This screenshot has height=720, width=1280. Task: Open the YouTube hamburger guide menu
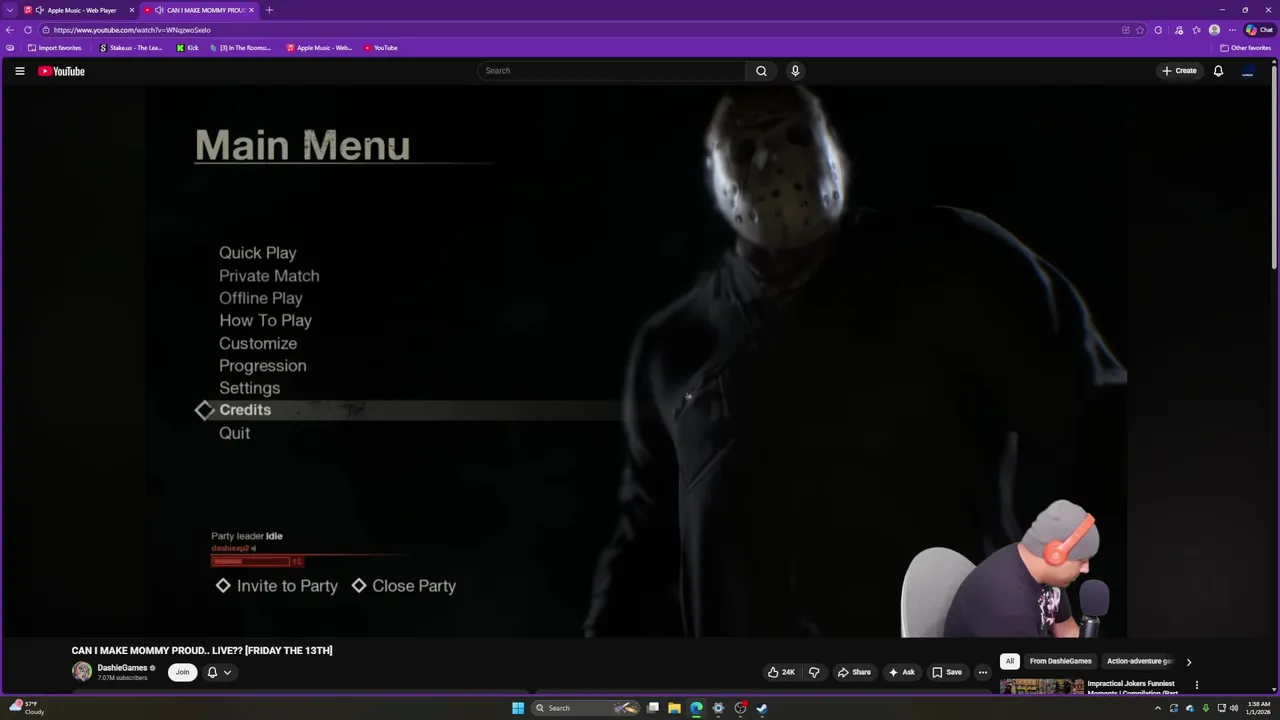coord(19,71)
